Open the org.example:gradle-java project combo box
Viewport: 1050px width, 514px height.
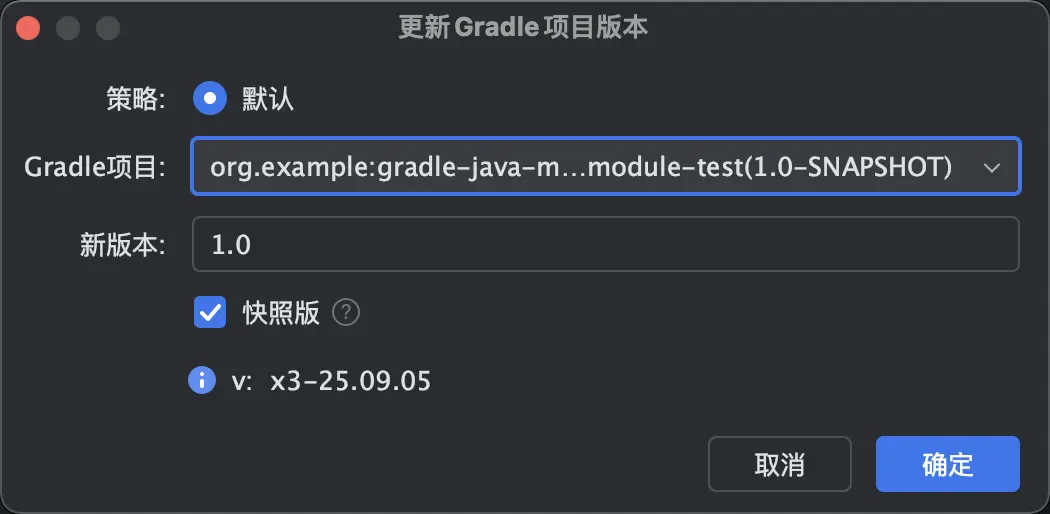(606, 167)
